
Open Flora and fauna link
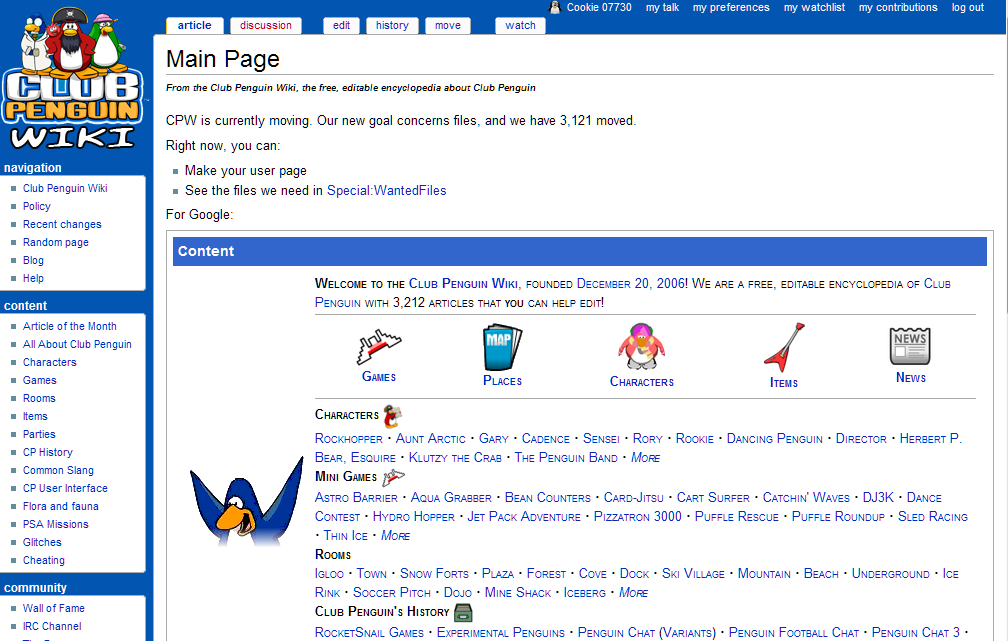61,507
